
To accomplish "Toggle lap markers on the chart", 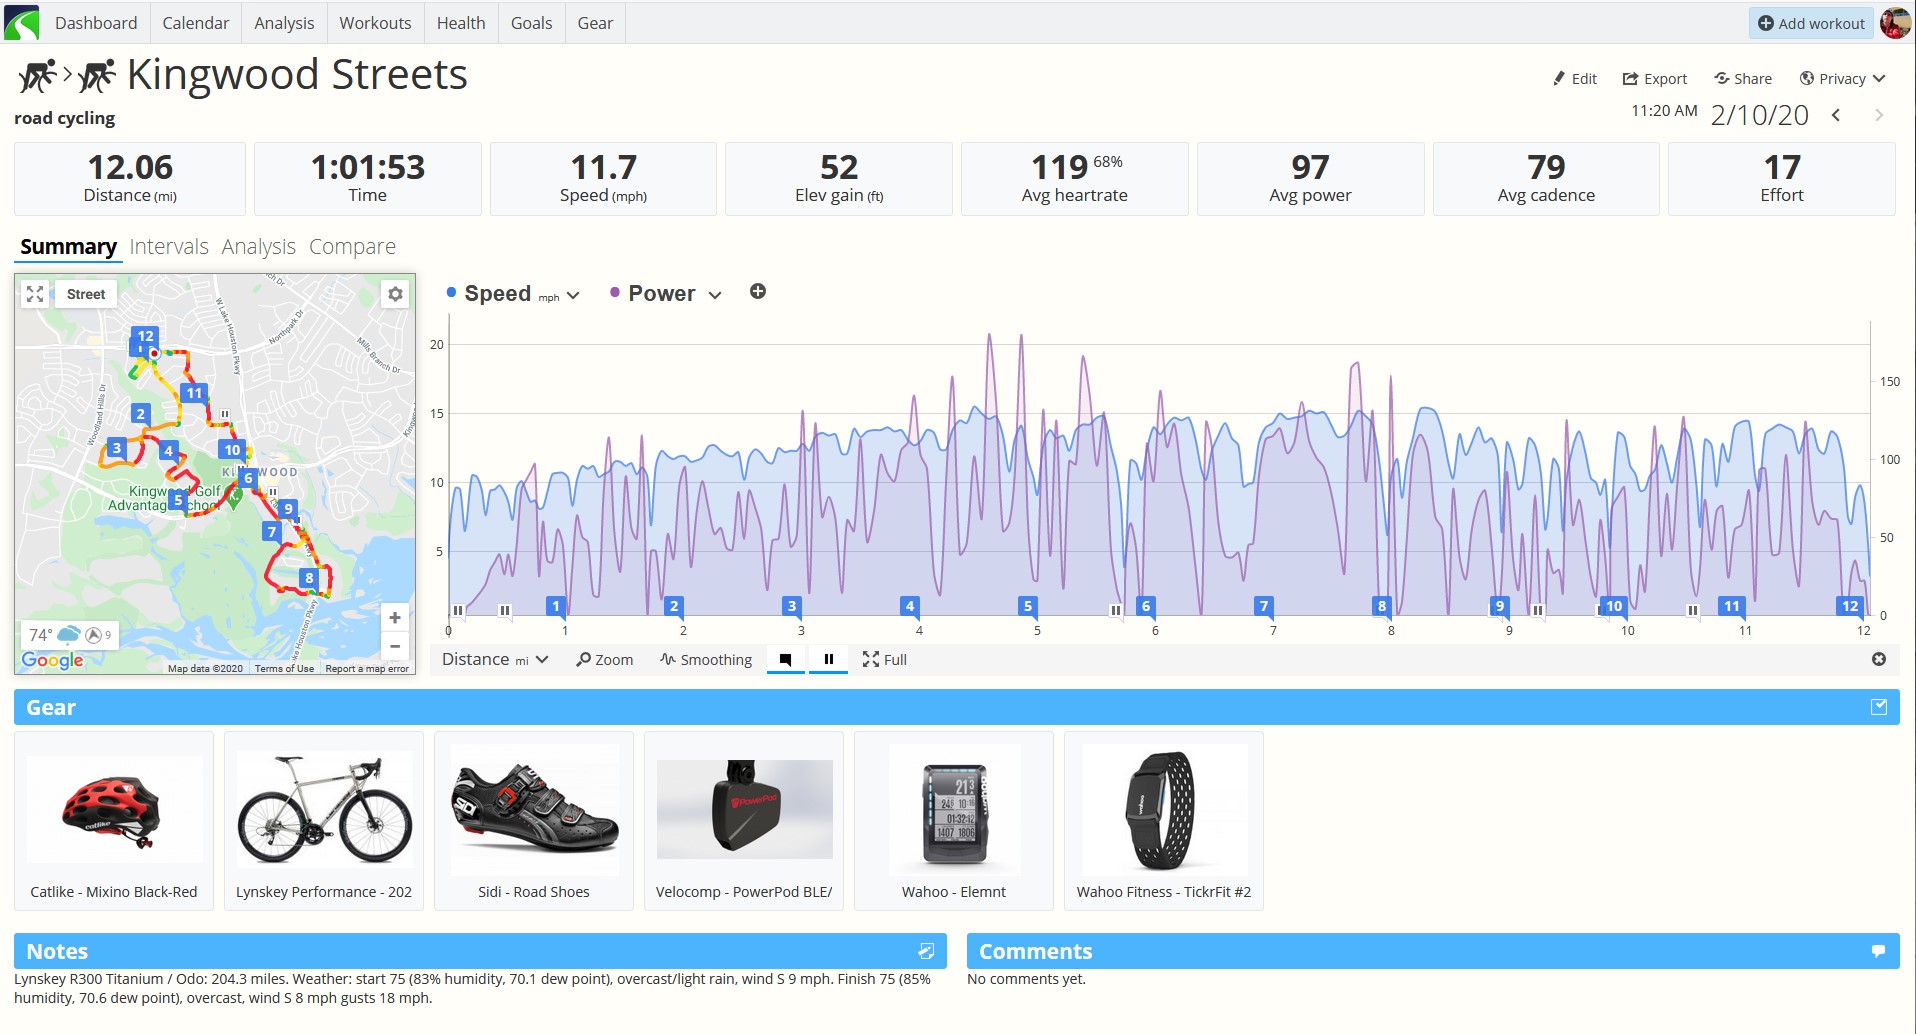I will [x=786, y=659].
